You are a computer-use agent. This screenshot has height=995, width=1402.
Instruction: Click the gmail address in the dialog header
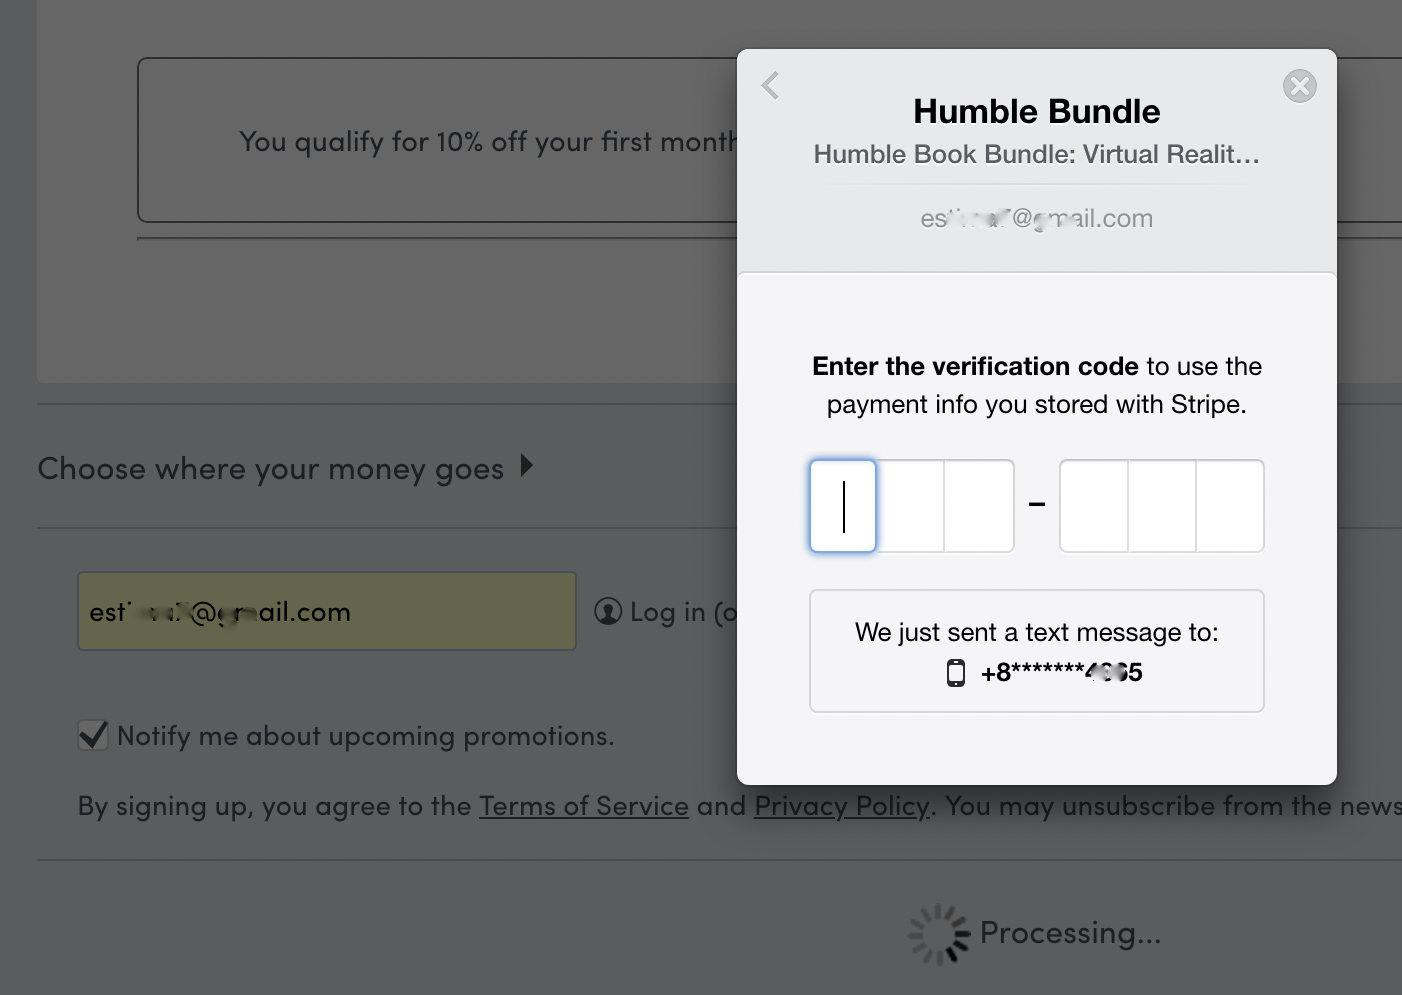click(x=1036, y=218)
